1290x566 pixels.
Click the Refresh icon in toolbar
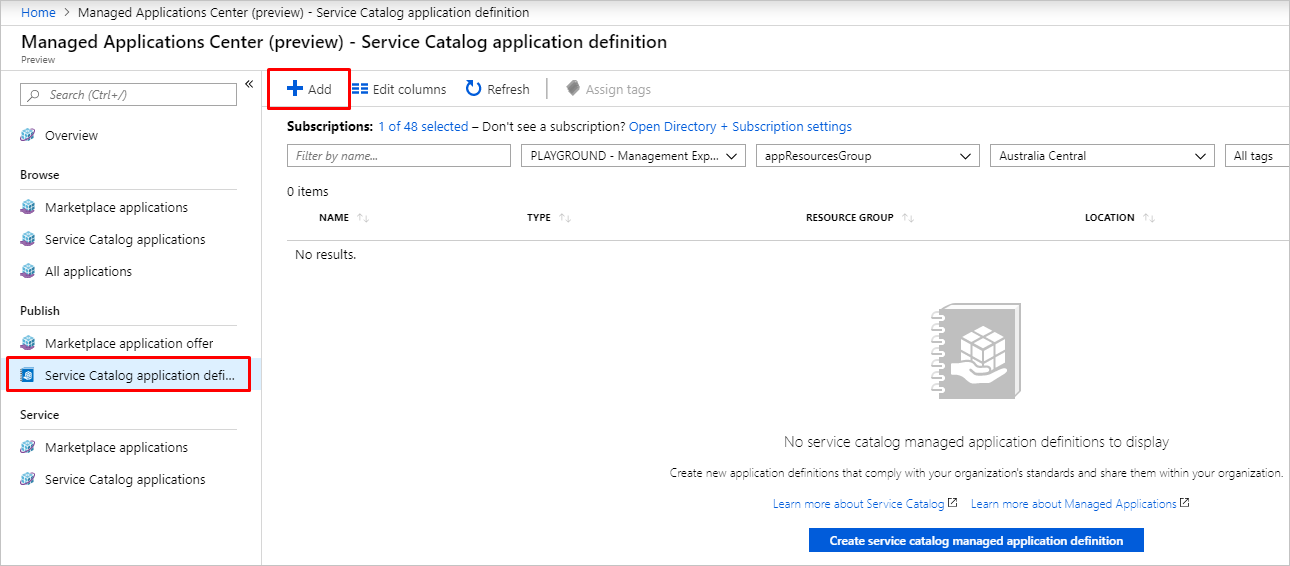[x=474, y=89]
